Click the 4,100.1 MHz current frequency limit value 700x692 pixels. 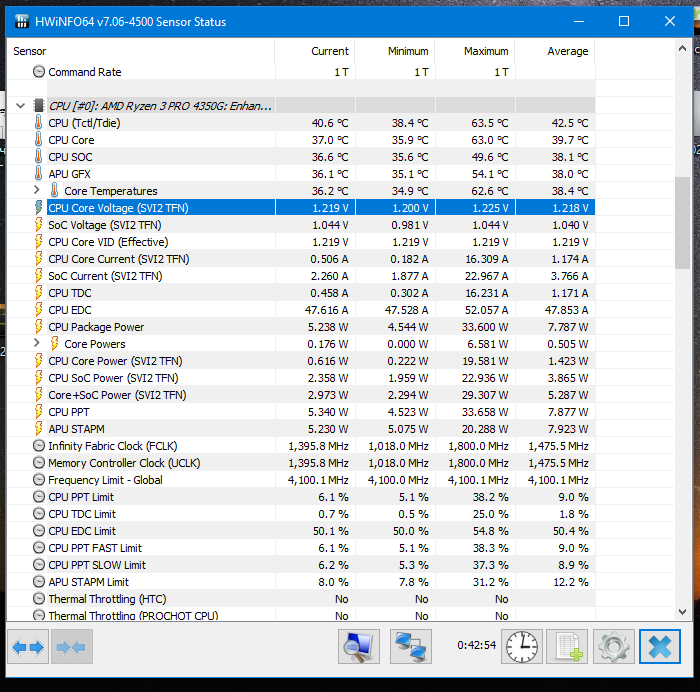[318, 480]
